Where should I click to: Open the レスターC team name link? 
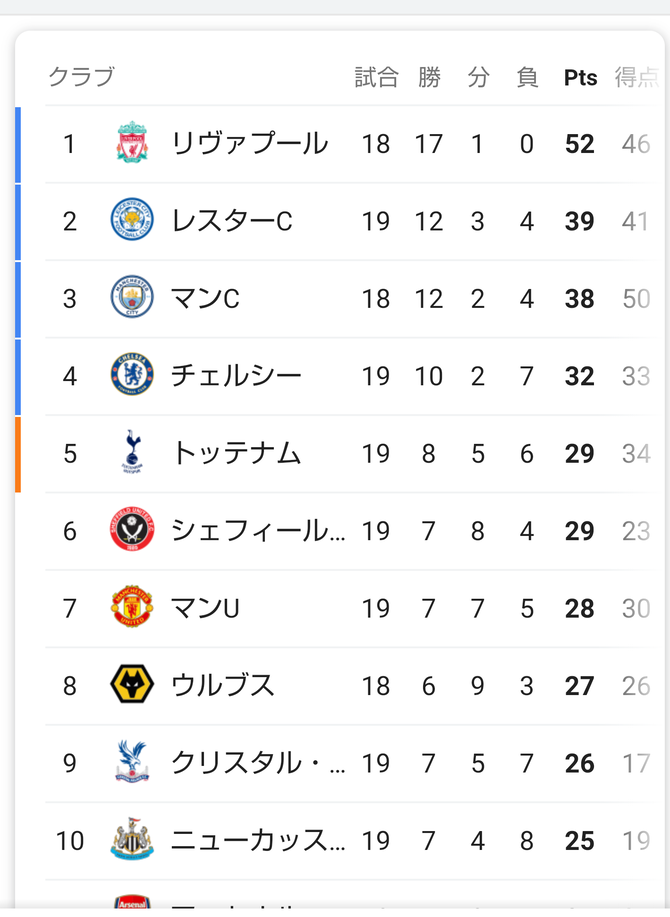point(232,221)
